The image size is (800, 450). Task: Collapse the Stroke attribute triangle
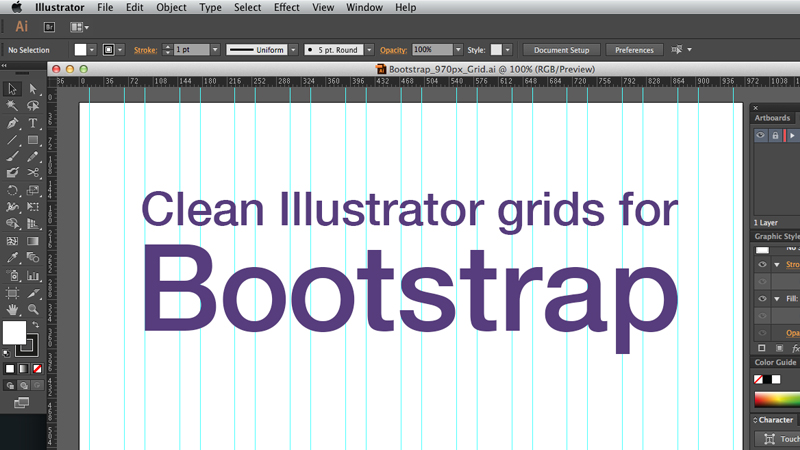pos(777,265)
